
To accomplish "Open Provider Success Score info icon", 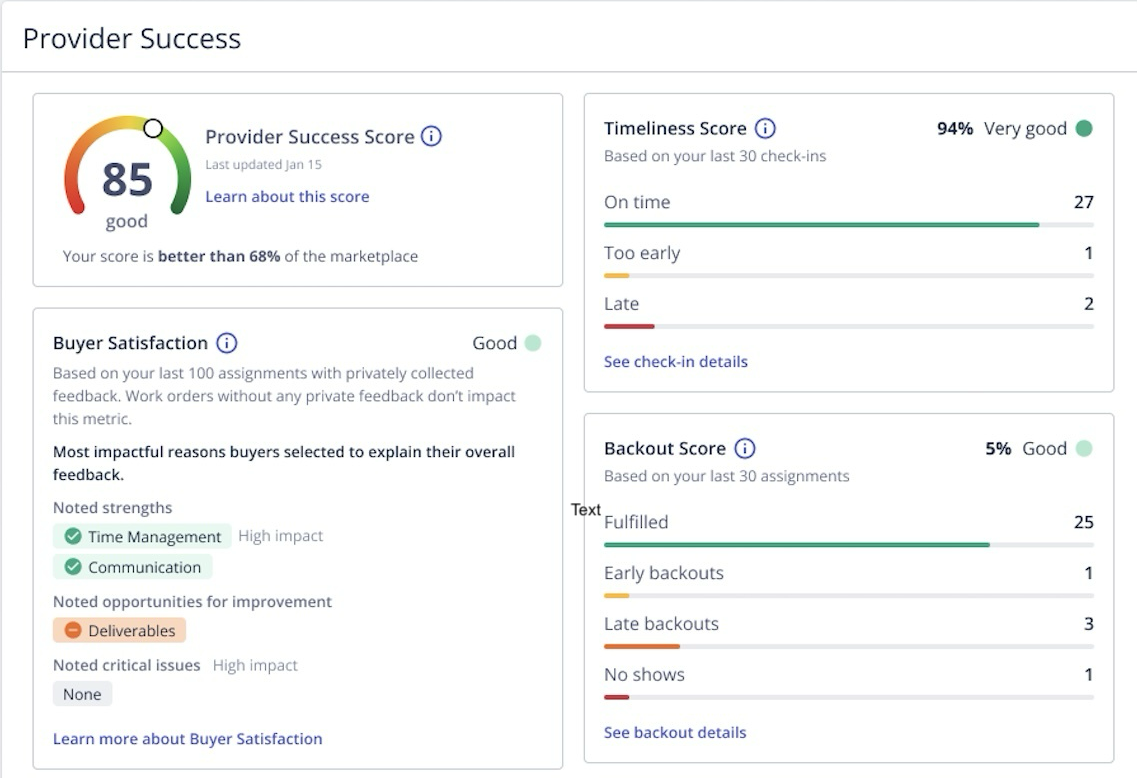I will pos(431,136).
